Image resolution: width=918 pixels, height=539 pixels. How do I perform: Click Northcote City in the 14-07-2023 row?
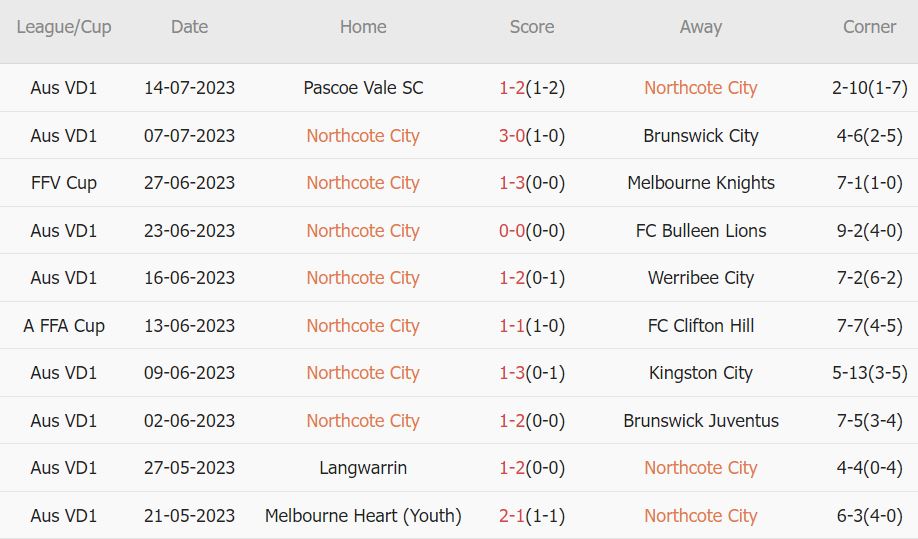(x=700, y=88)
